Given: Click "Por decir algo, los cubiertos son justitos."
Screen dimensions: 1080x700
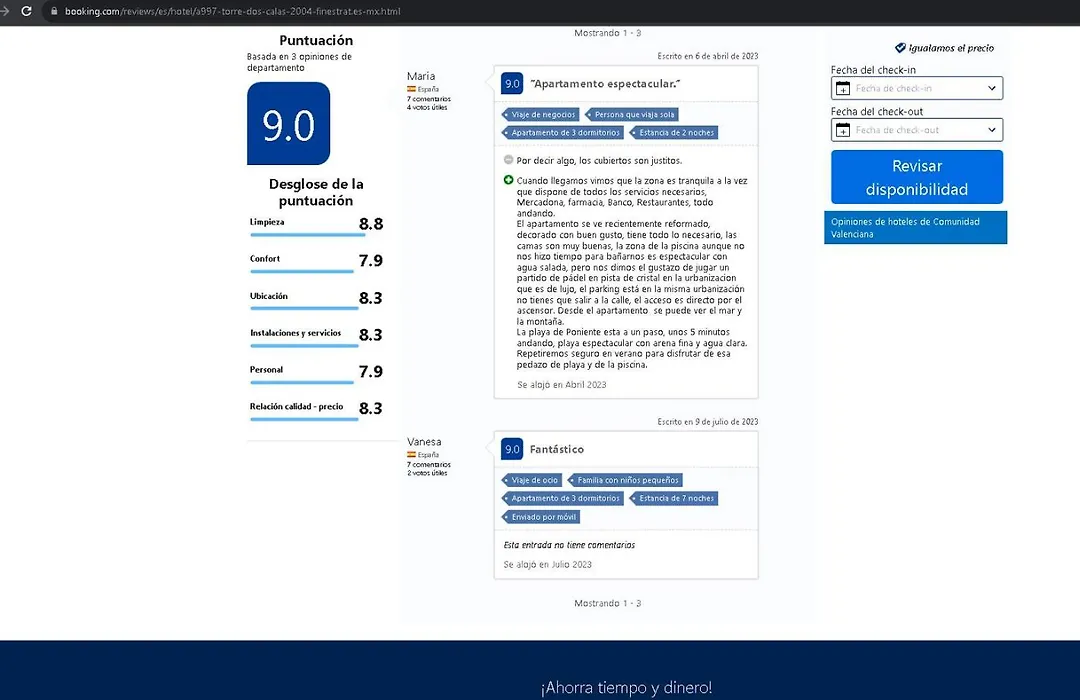Looking at the screenshot, I should coord(599,161).
